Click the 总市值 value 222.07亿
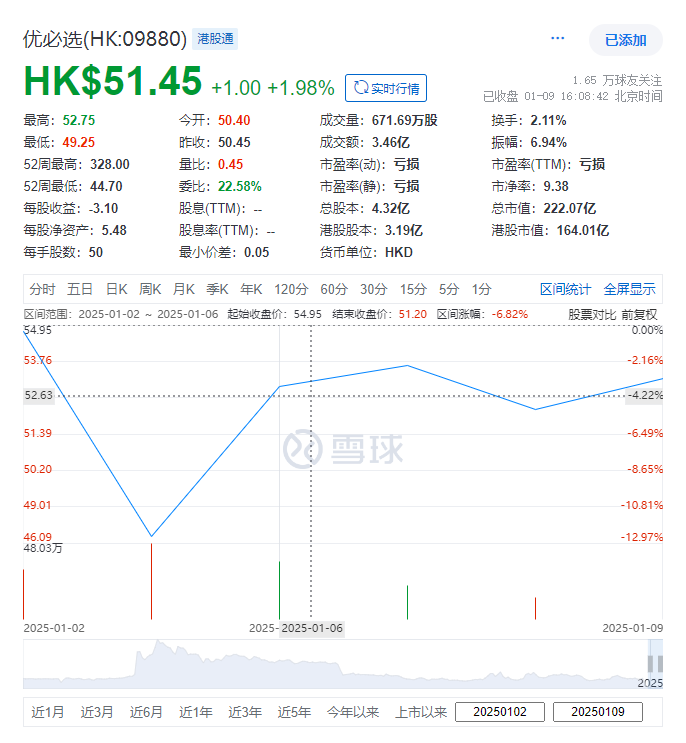Screen dimensions: 686x743 (x=570, y=208)
